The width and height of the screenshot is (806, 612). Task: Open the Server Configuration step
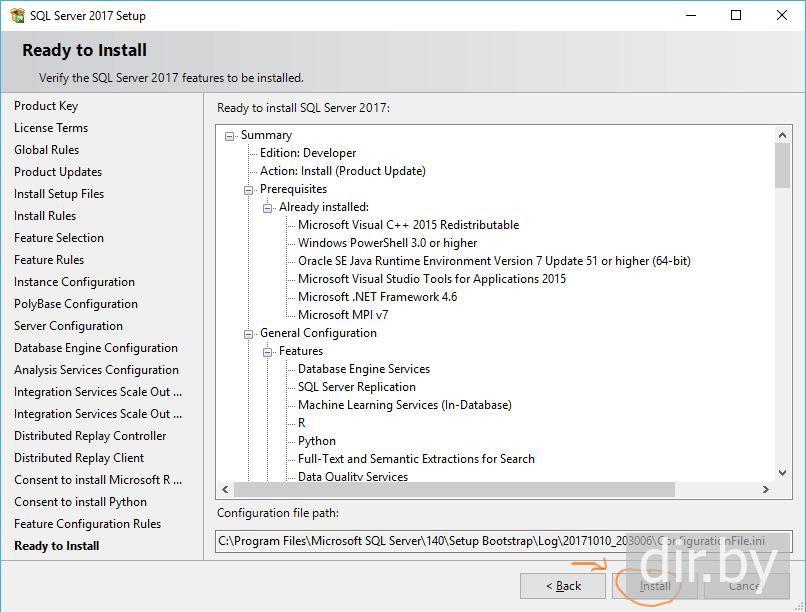tap(68, 326)
